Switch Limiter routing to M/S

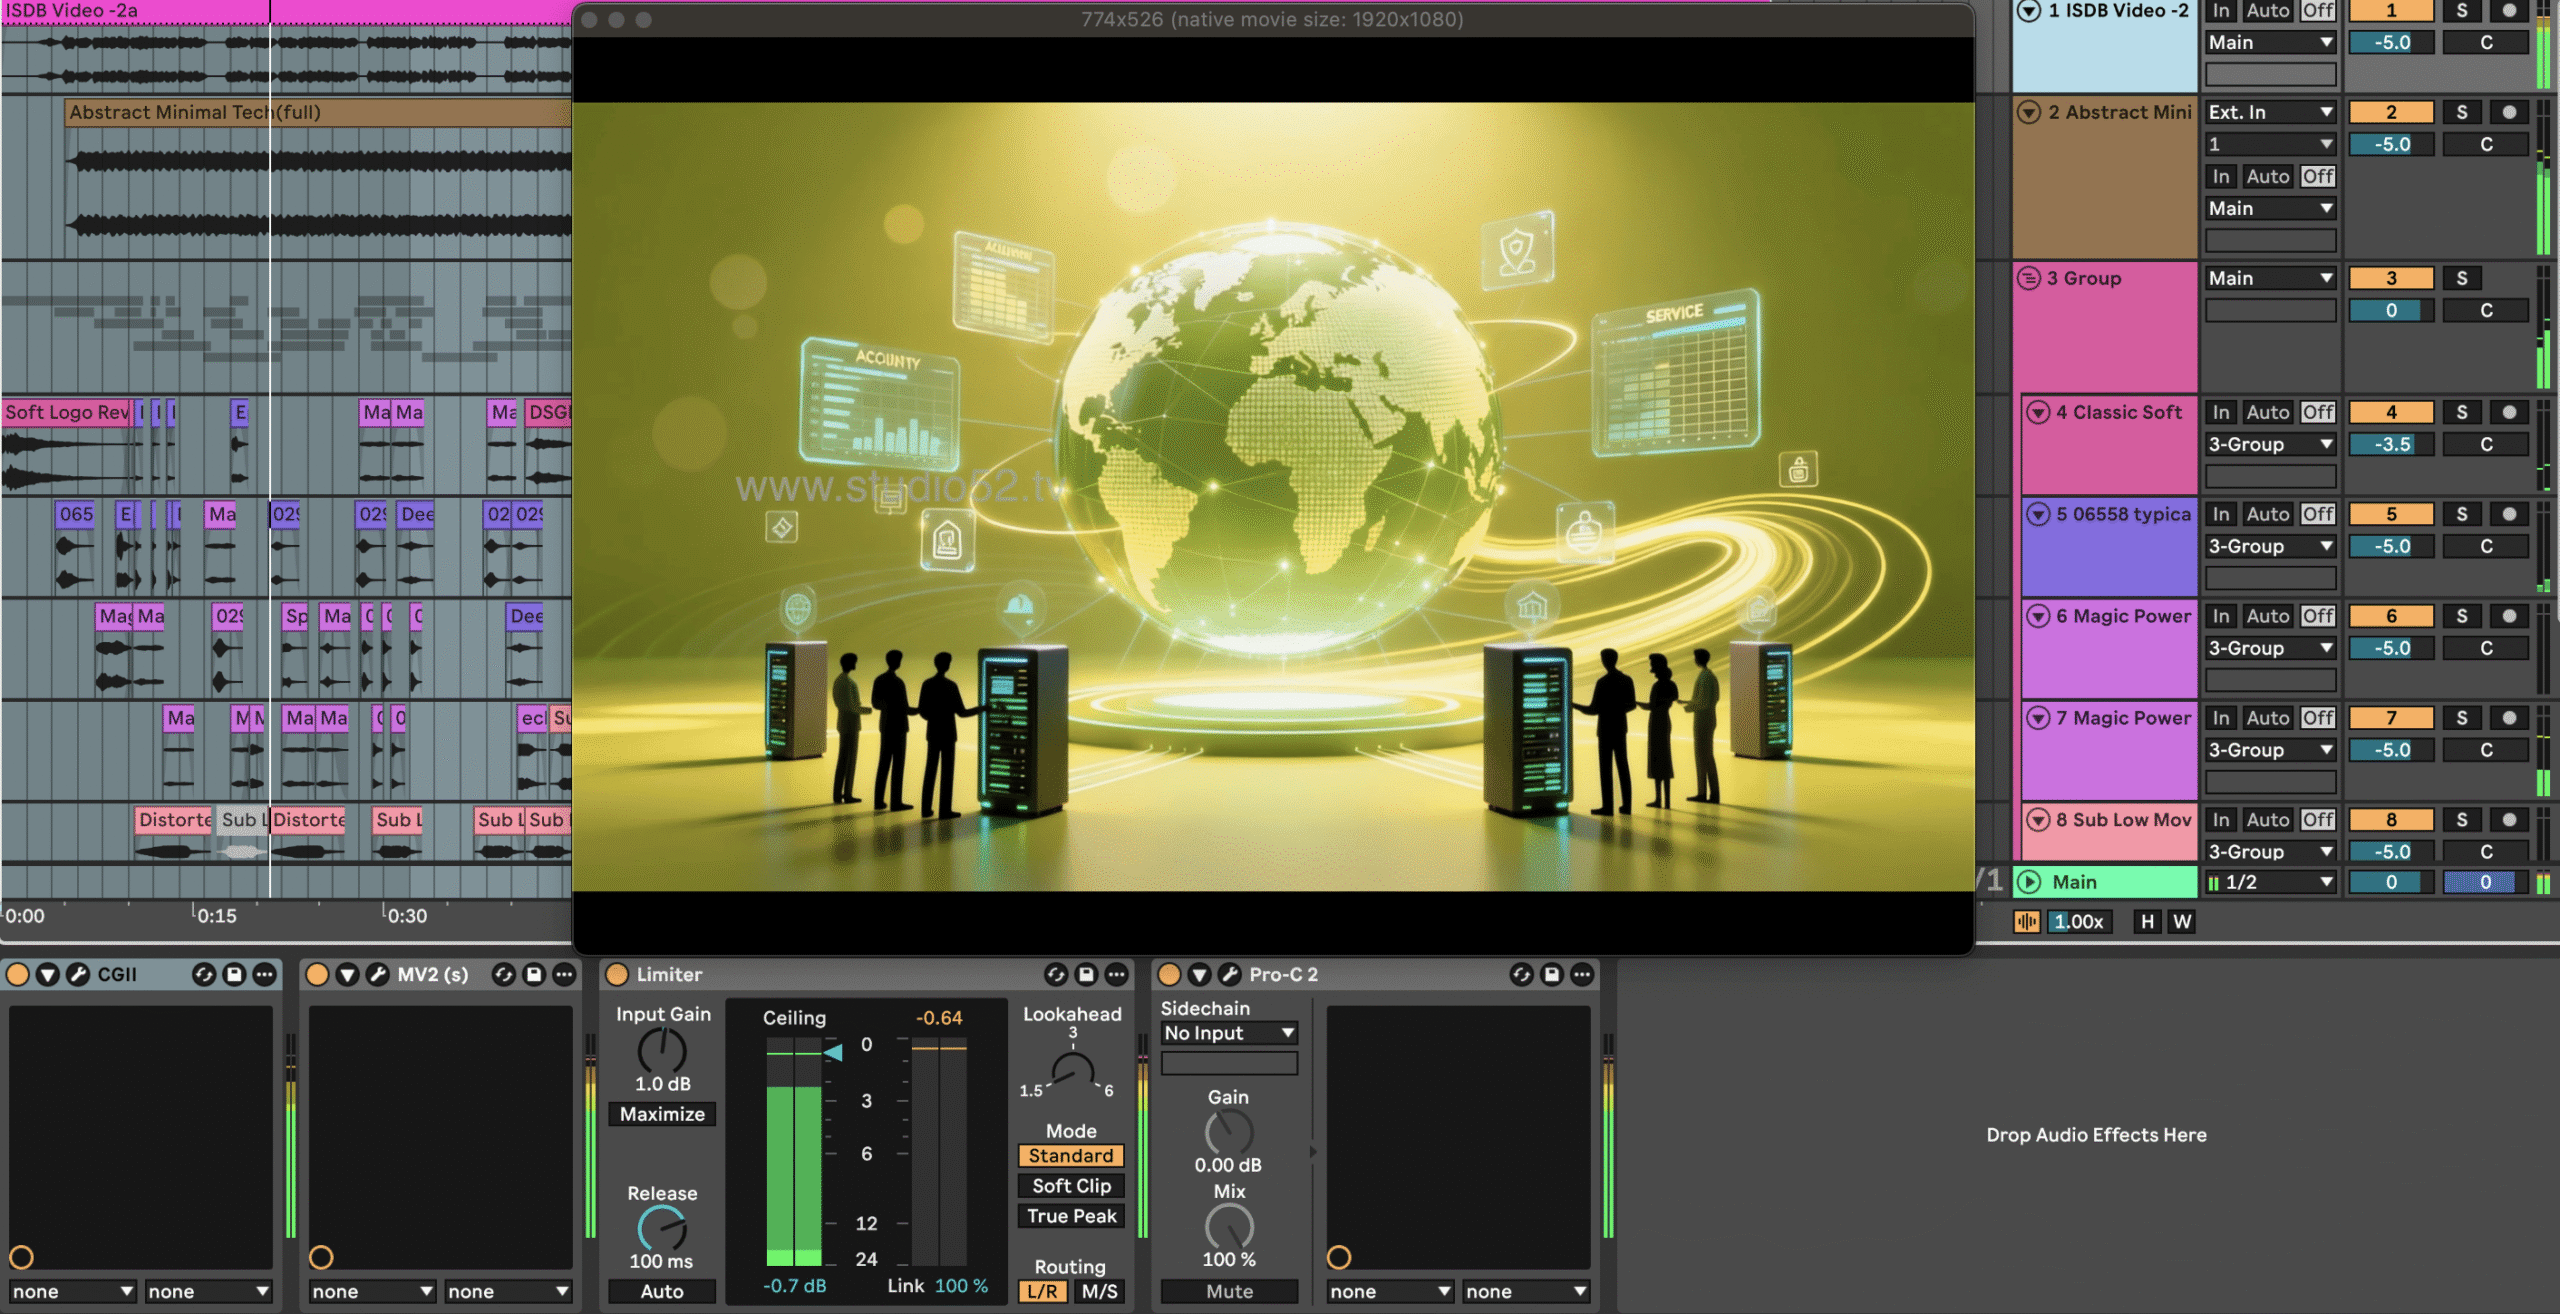(1099, 1291)
